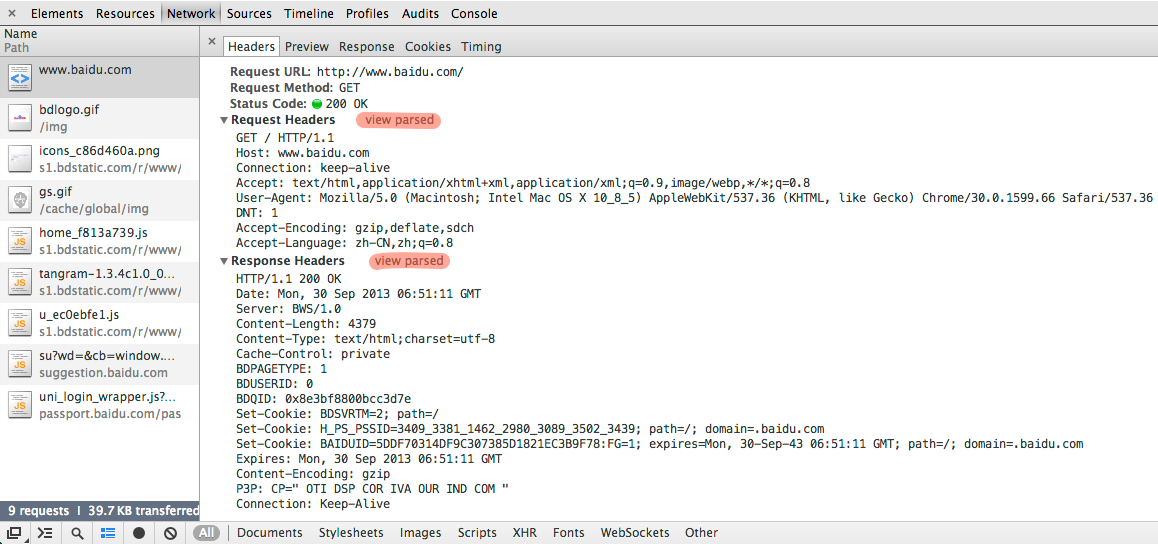Image resolution: width=1158 pixels, height=544 pixels.
Task: Open the Cookies detail tab
Action: pyautogui.click(x=428, y=47)
